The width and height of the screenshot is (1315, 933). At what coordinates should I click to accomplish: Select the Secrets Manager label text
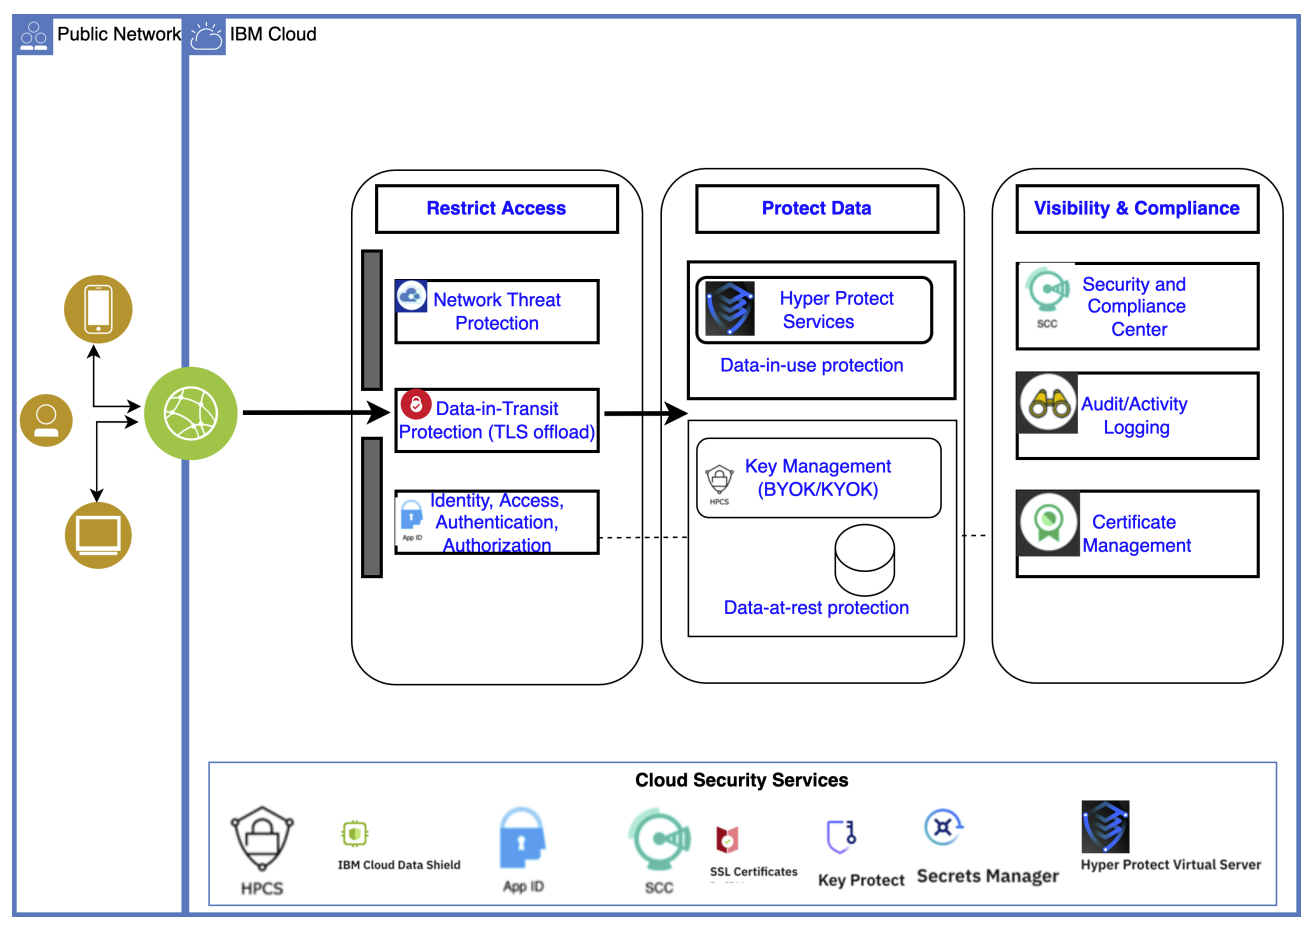coord(988,876)
